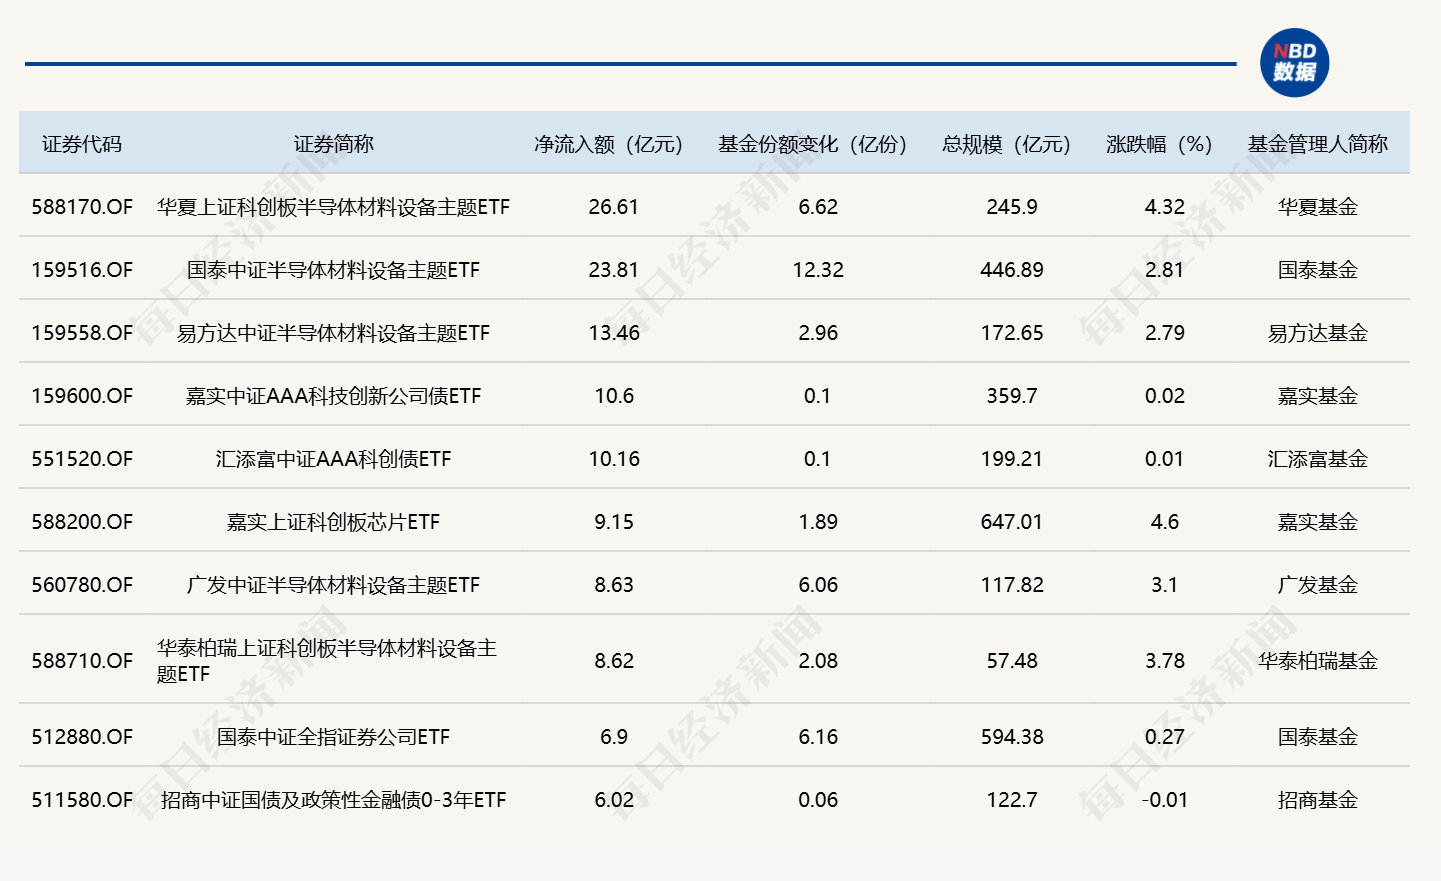The image size is (1441, 881).
Task: Click total size value 446.89
Action: (1012, 270)
